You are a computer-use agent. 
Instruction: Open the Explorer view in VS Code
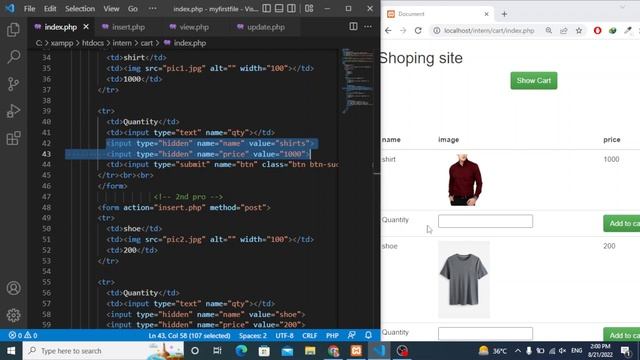pyautogui.click(x=13, y=30)
